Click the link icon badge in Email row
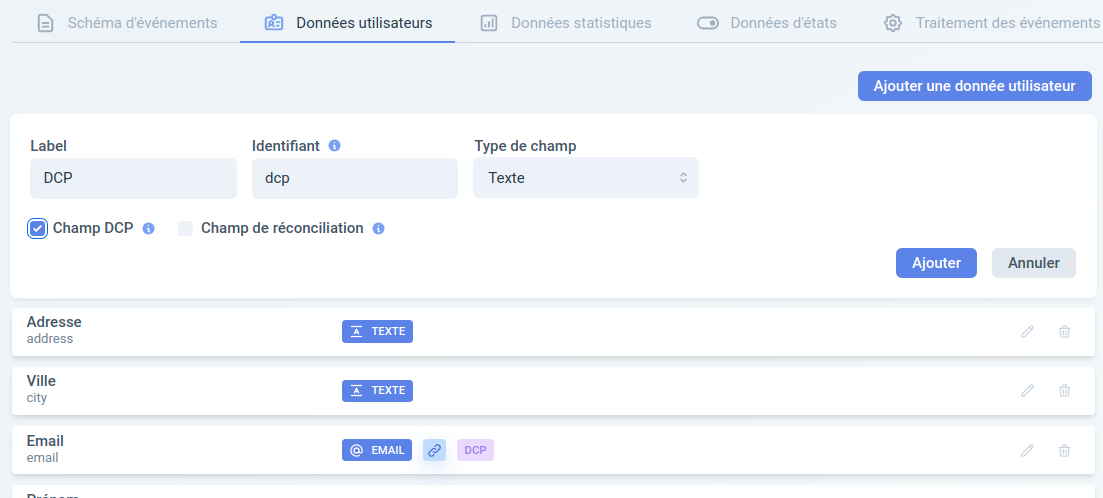1103x498 pixels. coord(435,450)
